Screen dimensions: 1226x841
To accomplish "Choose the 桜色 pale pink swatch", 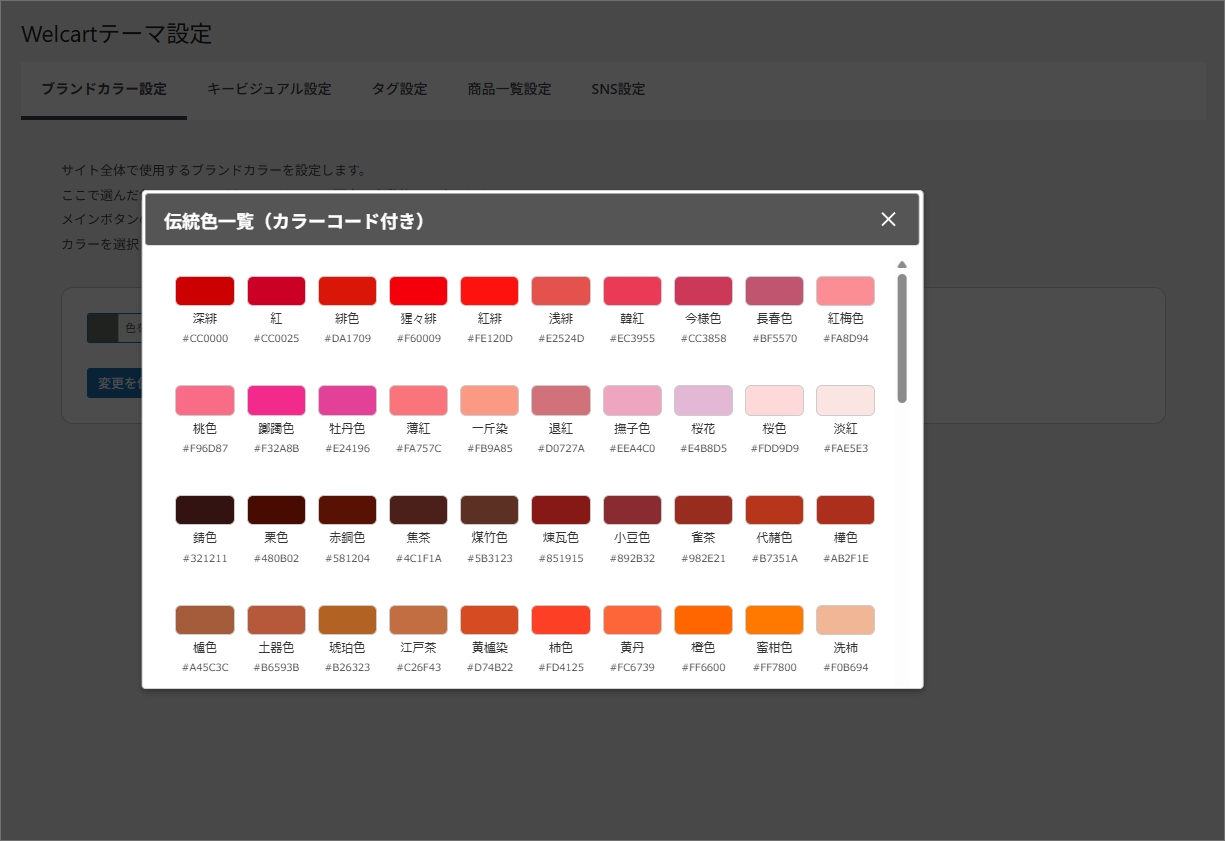I will click(774, 400).
